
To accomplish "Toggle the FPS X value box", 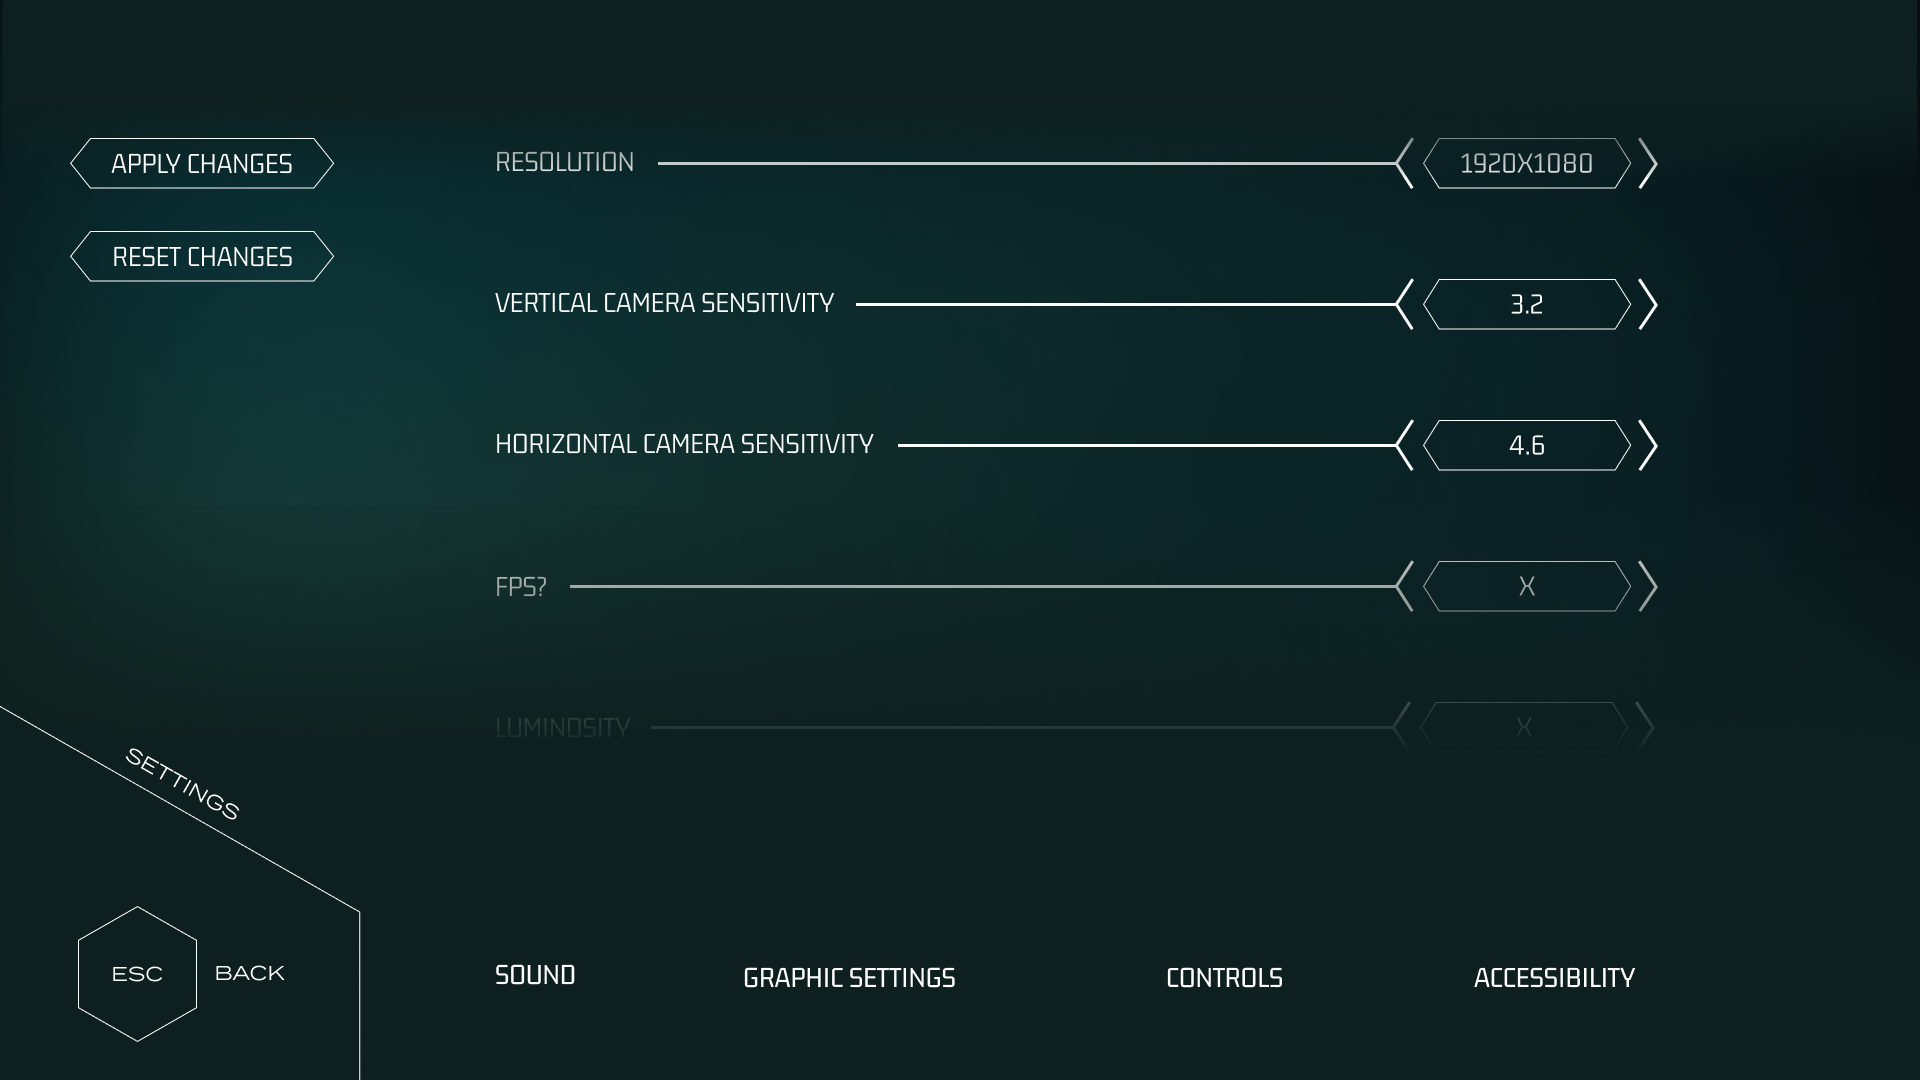I will (x=1526, y=586).
